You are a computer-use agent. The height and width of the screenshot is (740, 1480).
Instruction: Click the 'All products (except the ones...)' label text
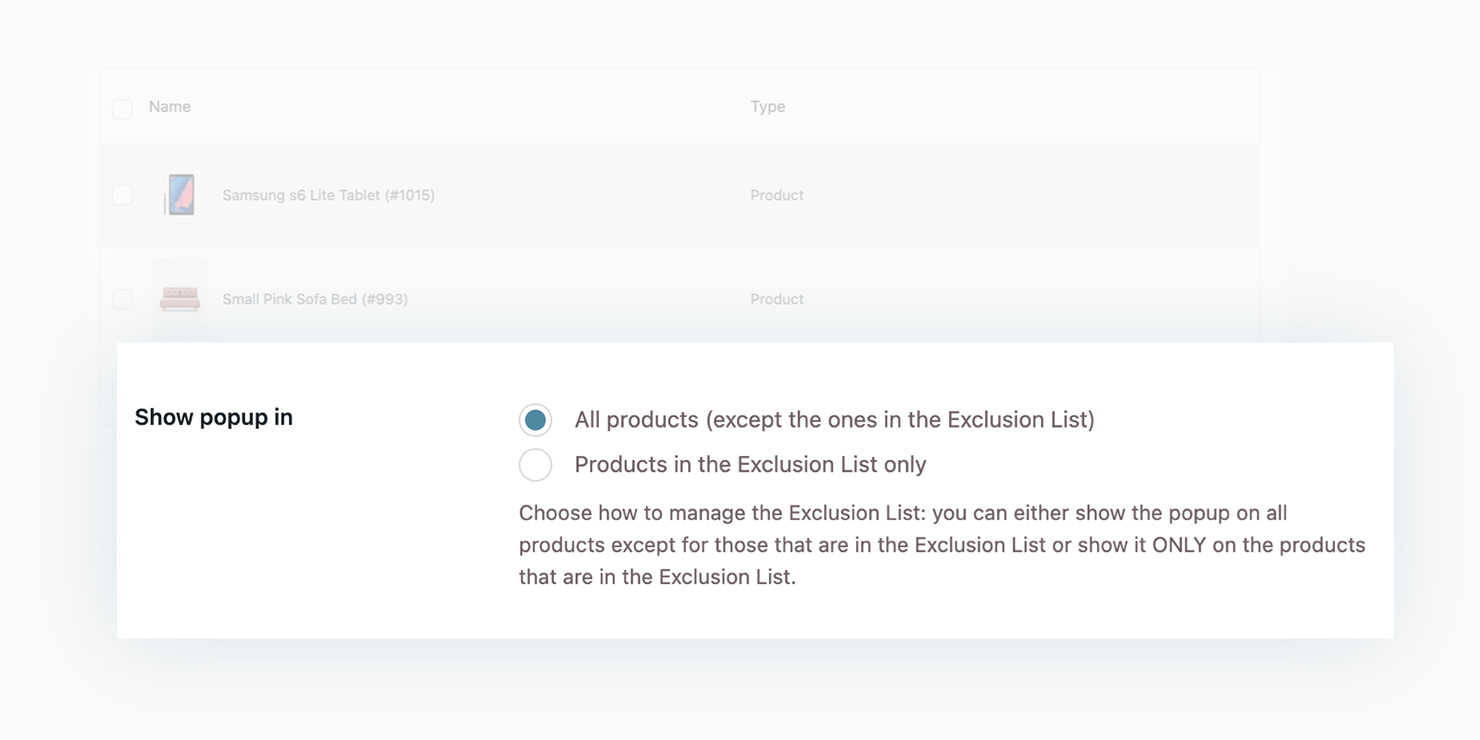(834, 420)
